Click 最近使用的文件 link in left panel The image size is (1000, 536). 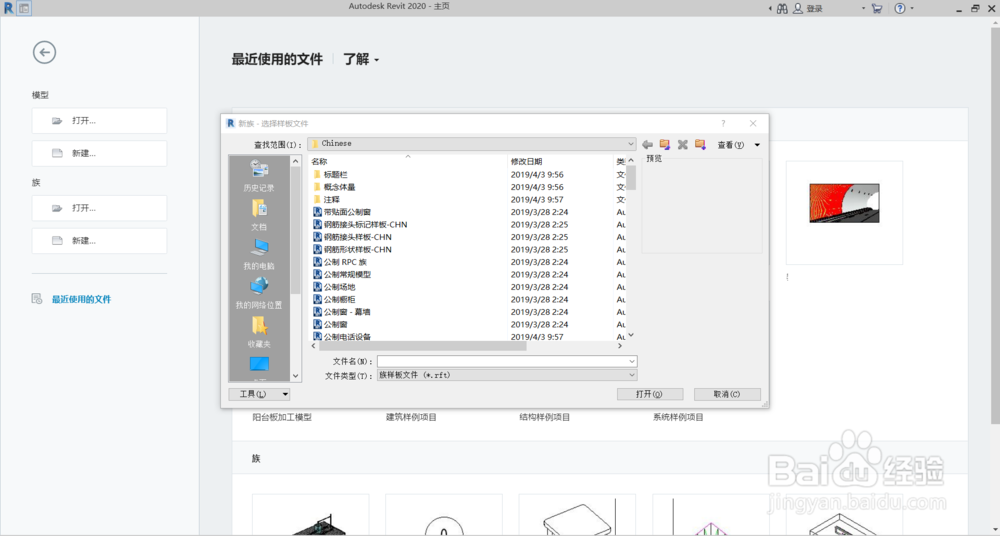pos(81,299)
